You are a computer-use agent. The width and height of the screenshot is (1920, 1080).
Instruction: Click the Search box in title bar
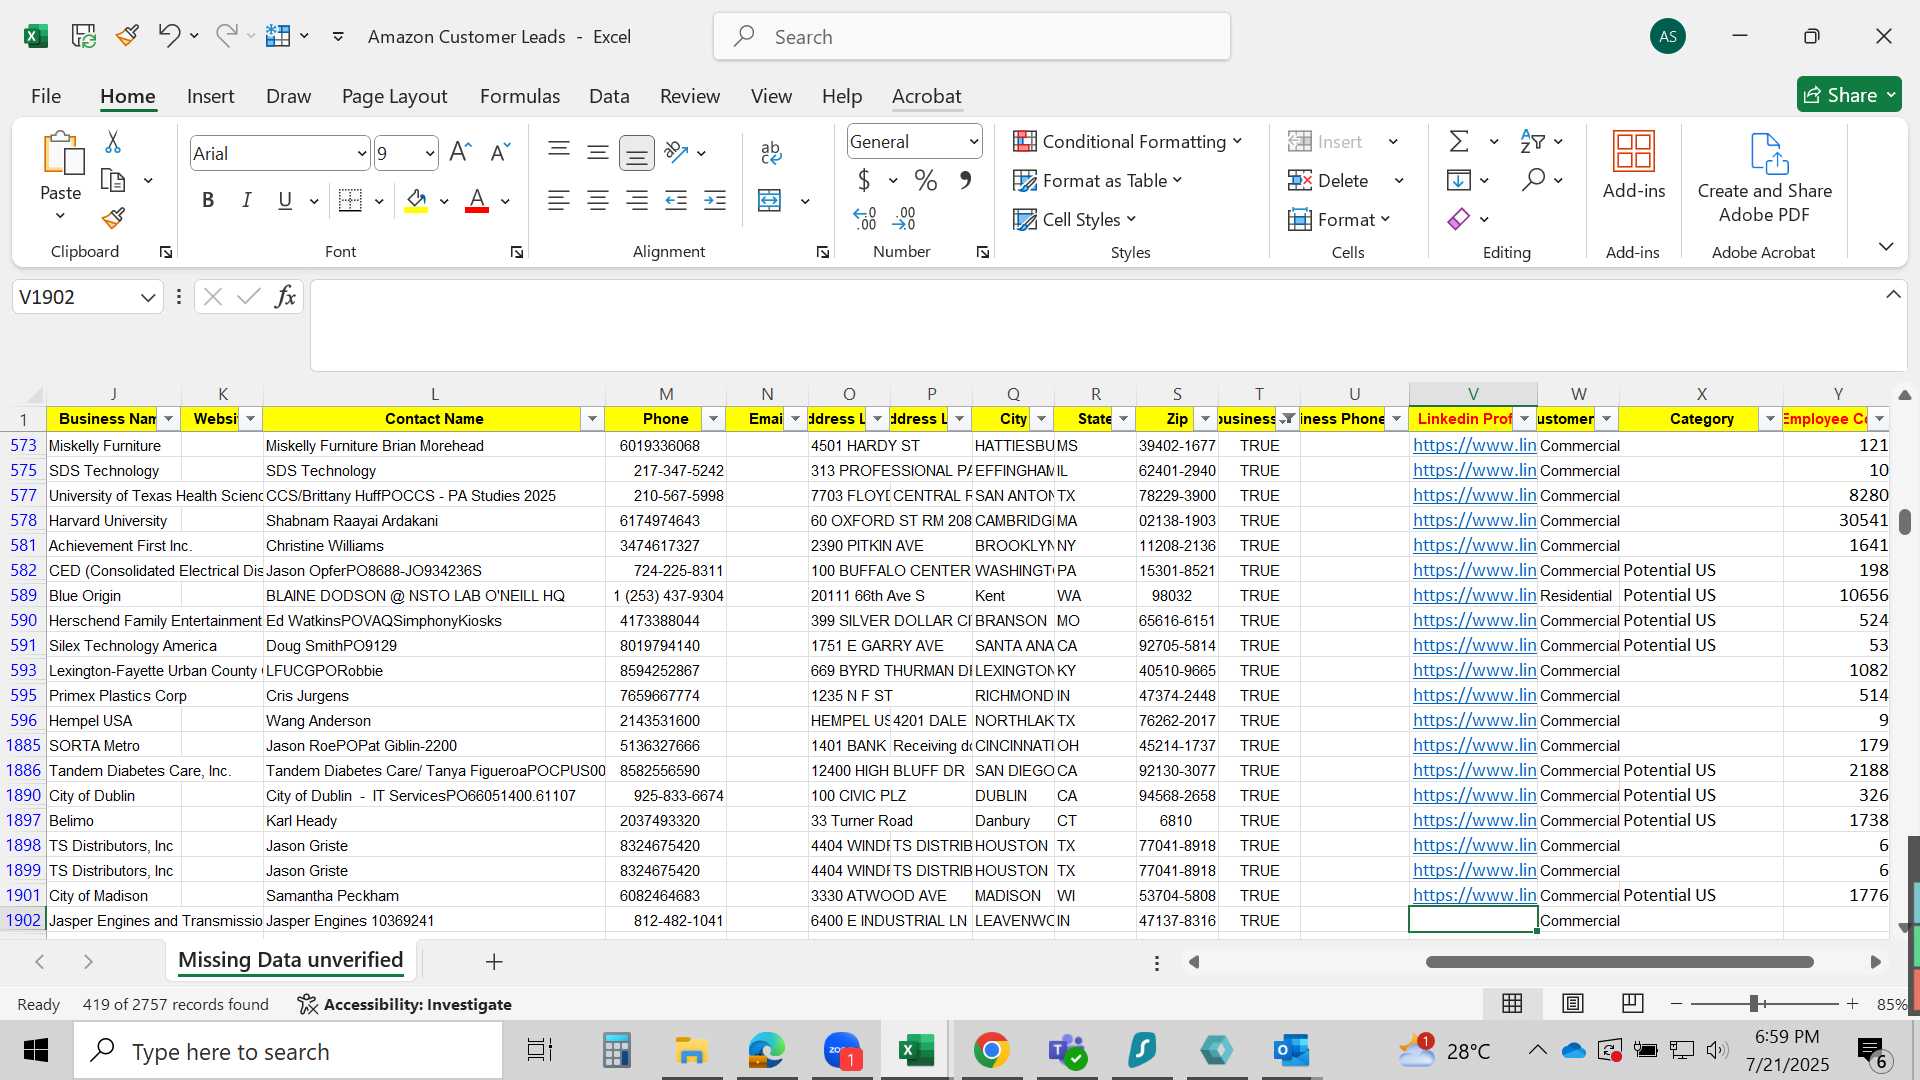pos(972,37)
